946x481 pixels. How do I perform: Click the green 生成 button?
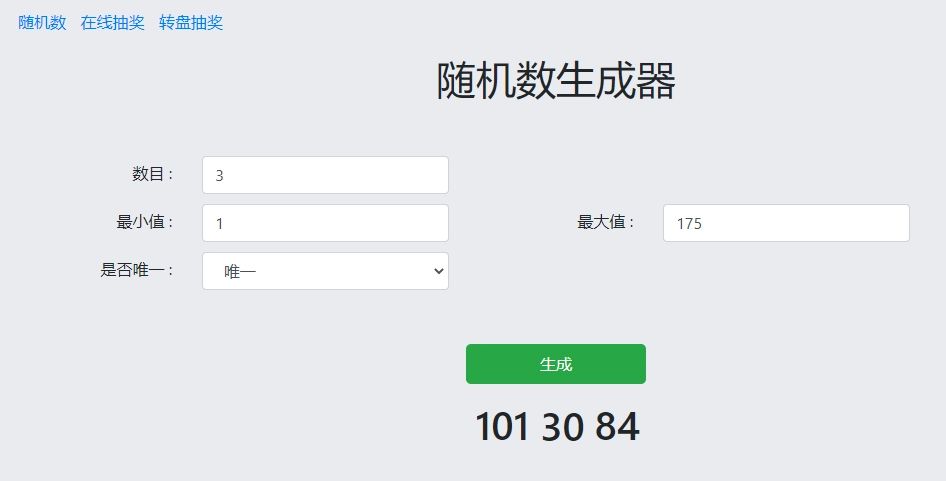pyautogui.click(x=556, y=364)
